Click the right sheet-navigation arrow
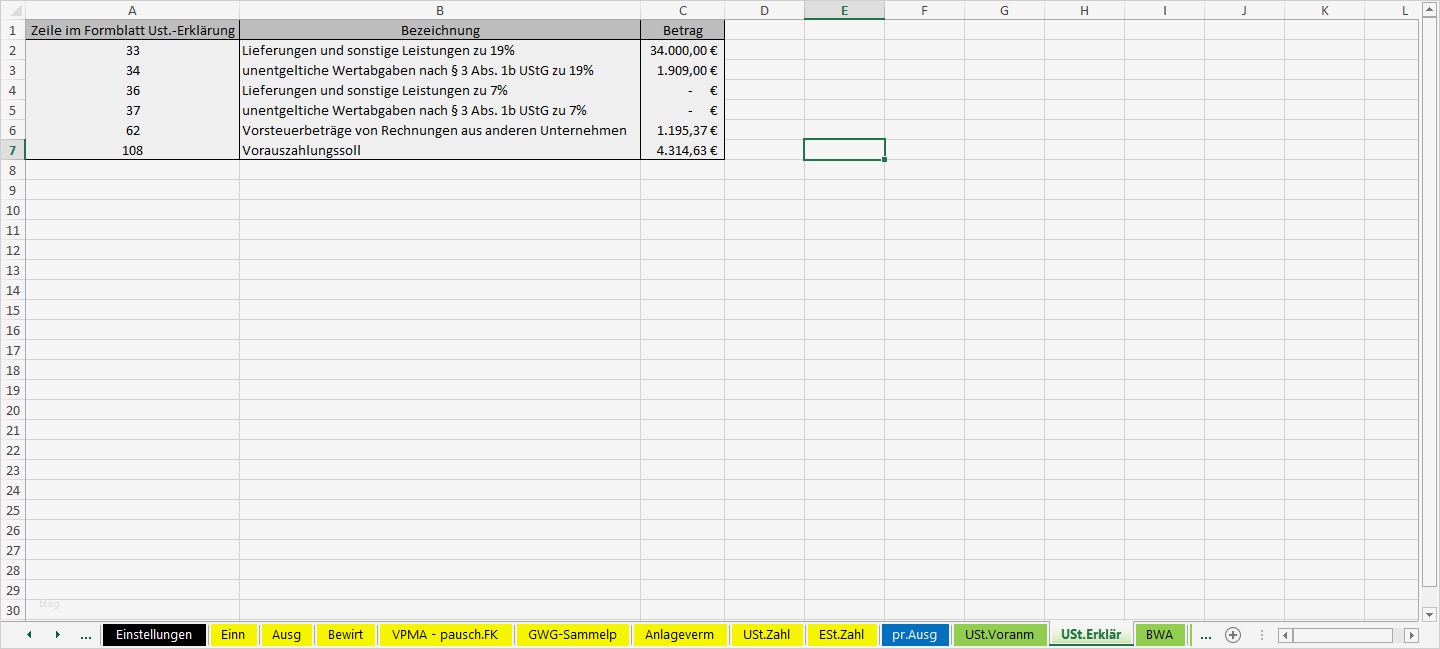This screenshot has width=1440, height=649. pyautogui.click(x=56, y=634)
